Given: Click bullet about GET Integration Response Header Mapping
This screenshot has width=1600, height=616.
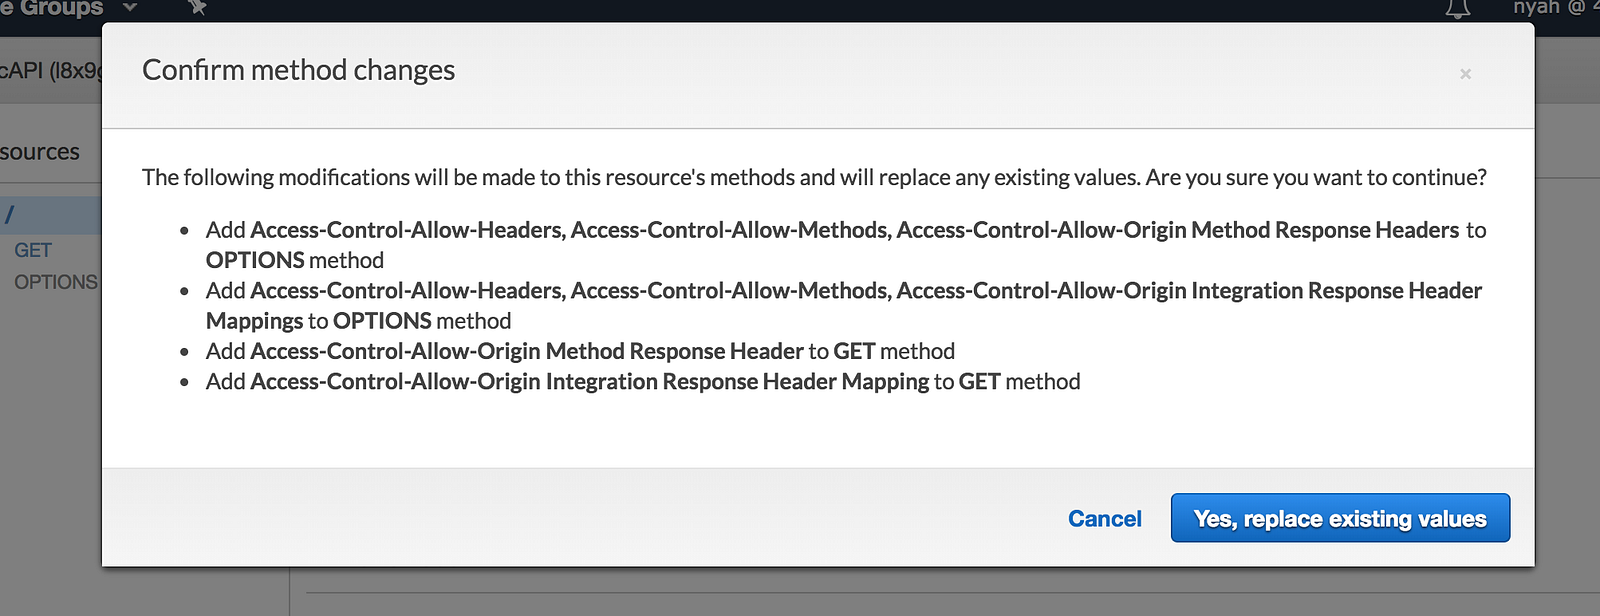Looking at the screenshot, I should (643, 382).
